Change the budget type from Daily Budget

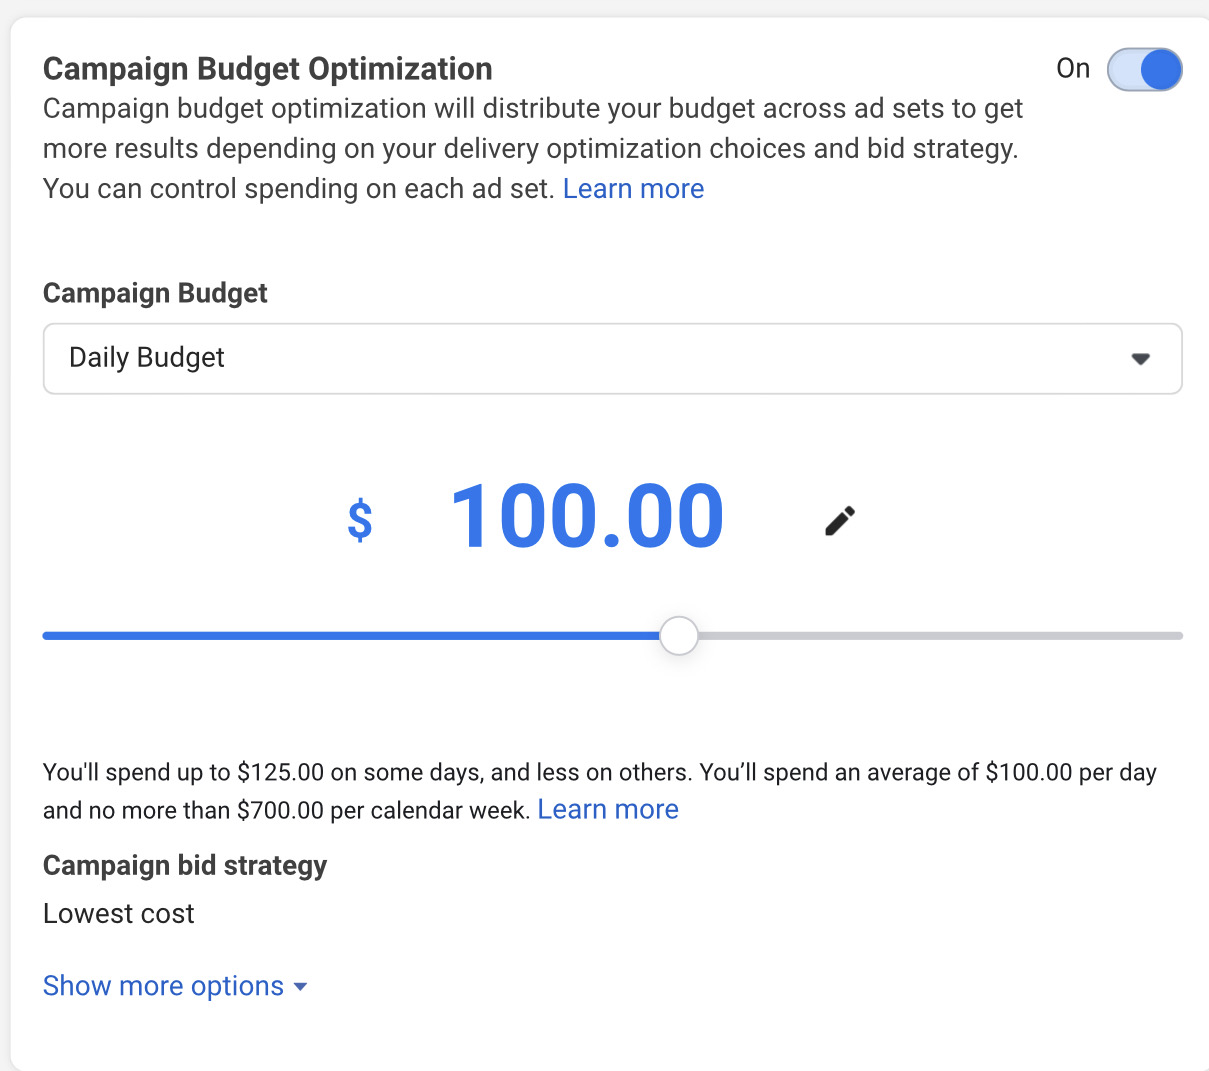coord(612,358)
